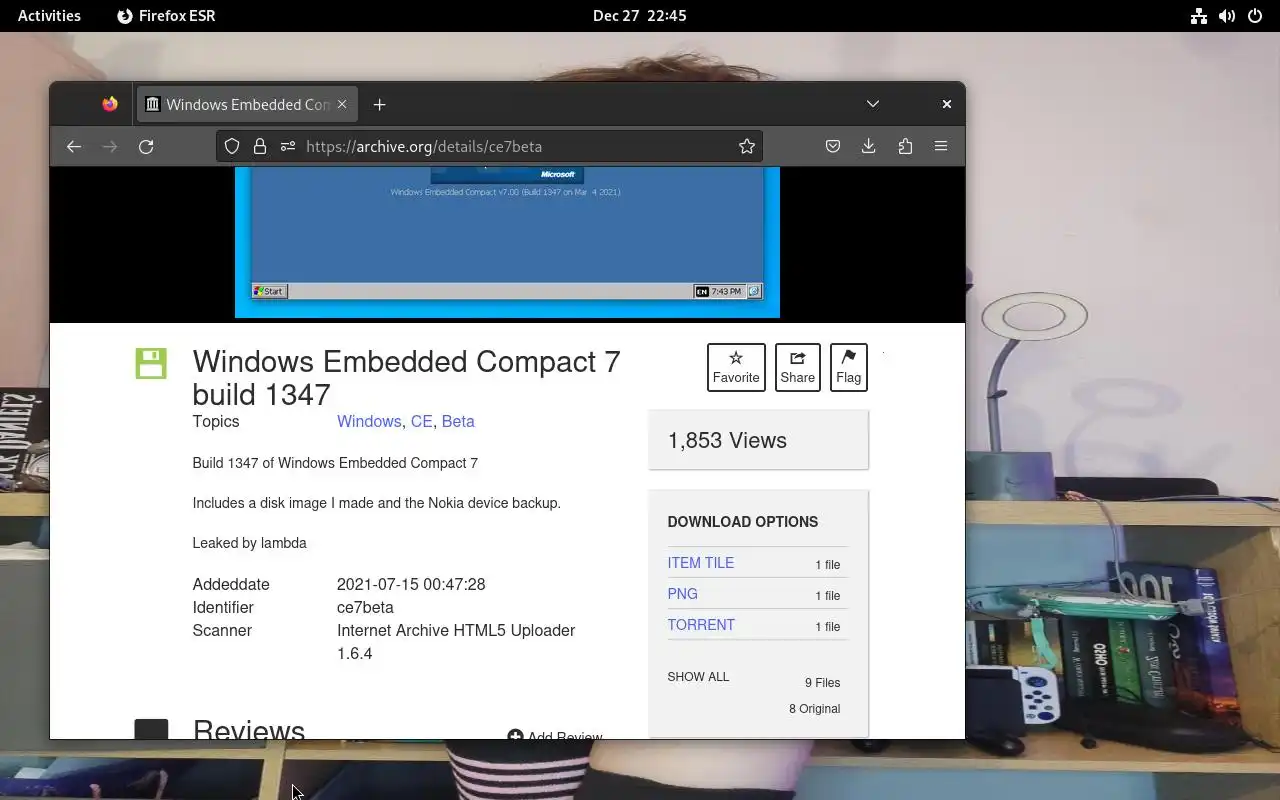Click the Add Review link
Viewport: 1280px width, 800px height.
click(555, 735)
